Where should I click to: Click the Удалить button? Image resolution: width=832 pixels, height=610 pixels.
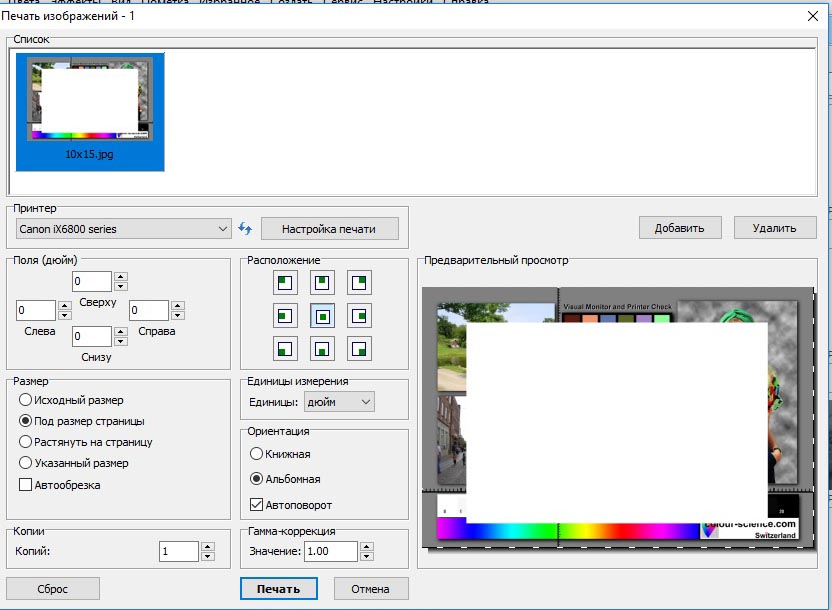pos(775,228)
